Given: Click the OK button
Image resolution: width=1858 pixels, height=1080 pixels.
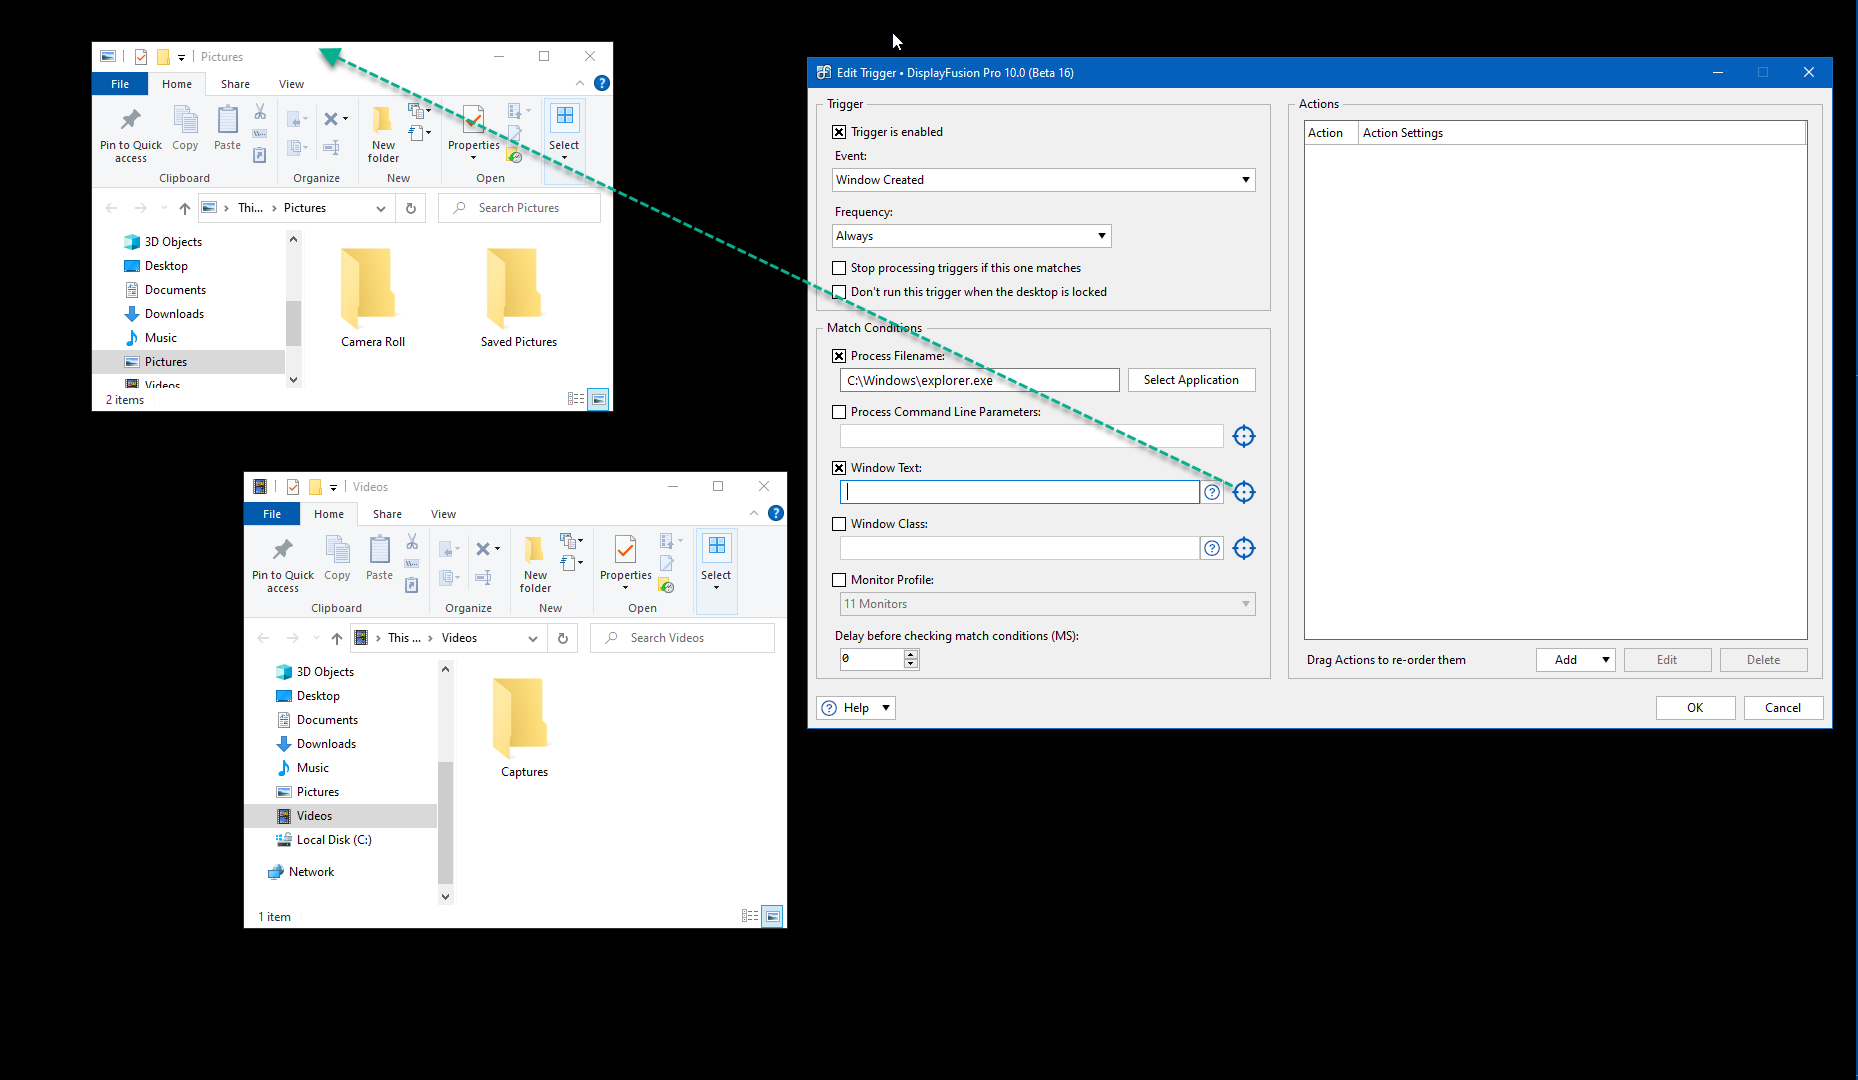Looking at the screenshot, I should pos(1695,708).
